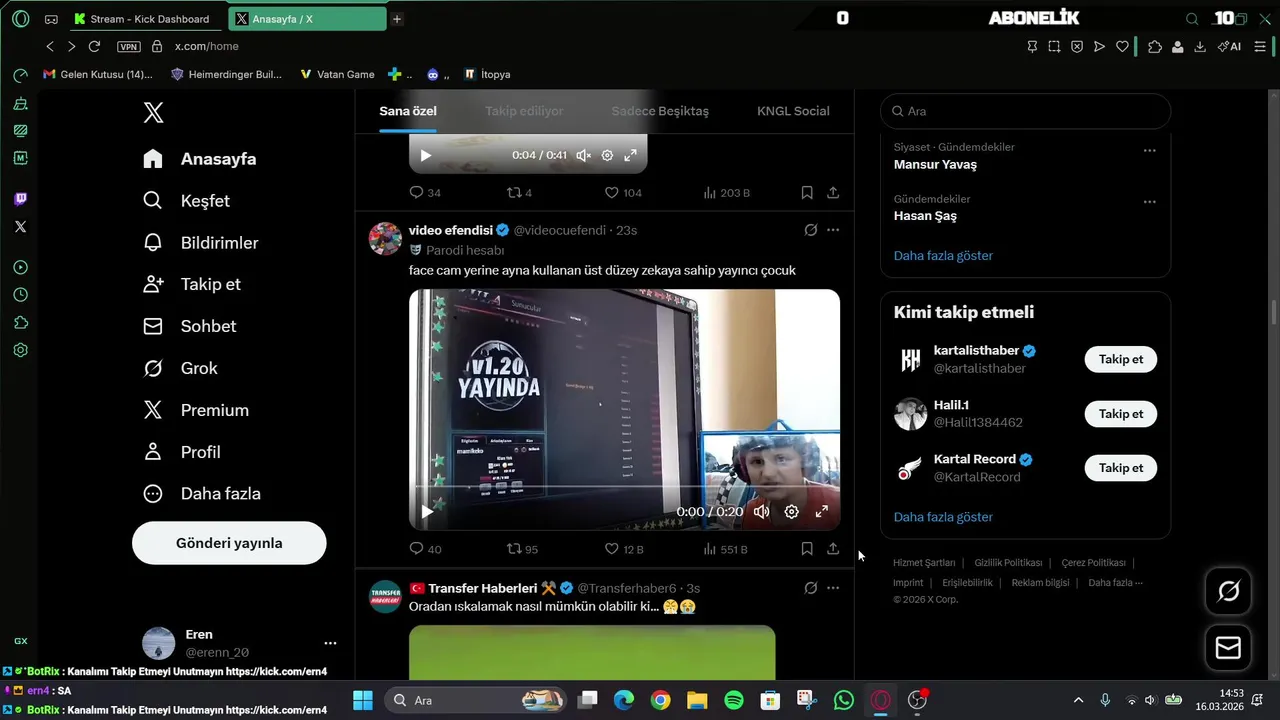Viewport: 1280px width, 720px height.
Task: Unmute the top video
Action: tap(584, 155)
